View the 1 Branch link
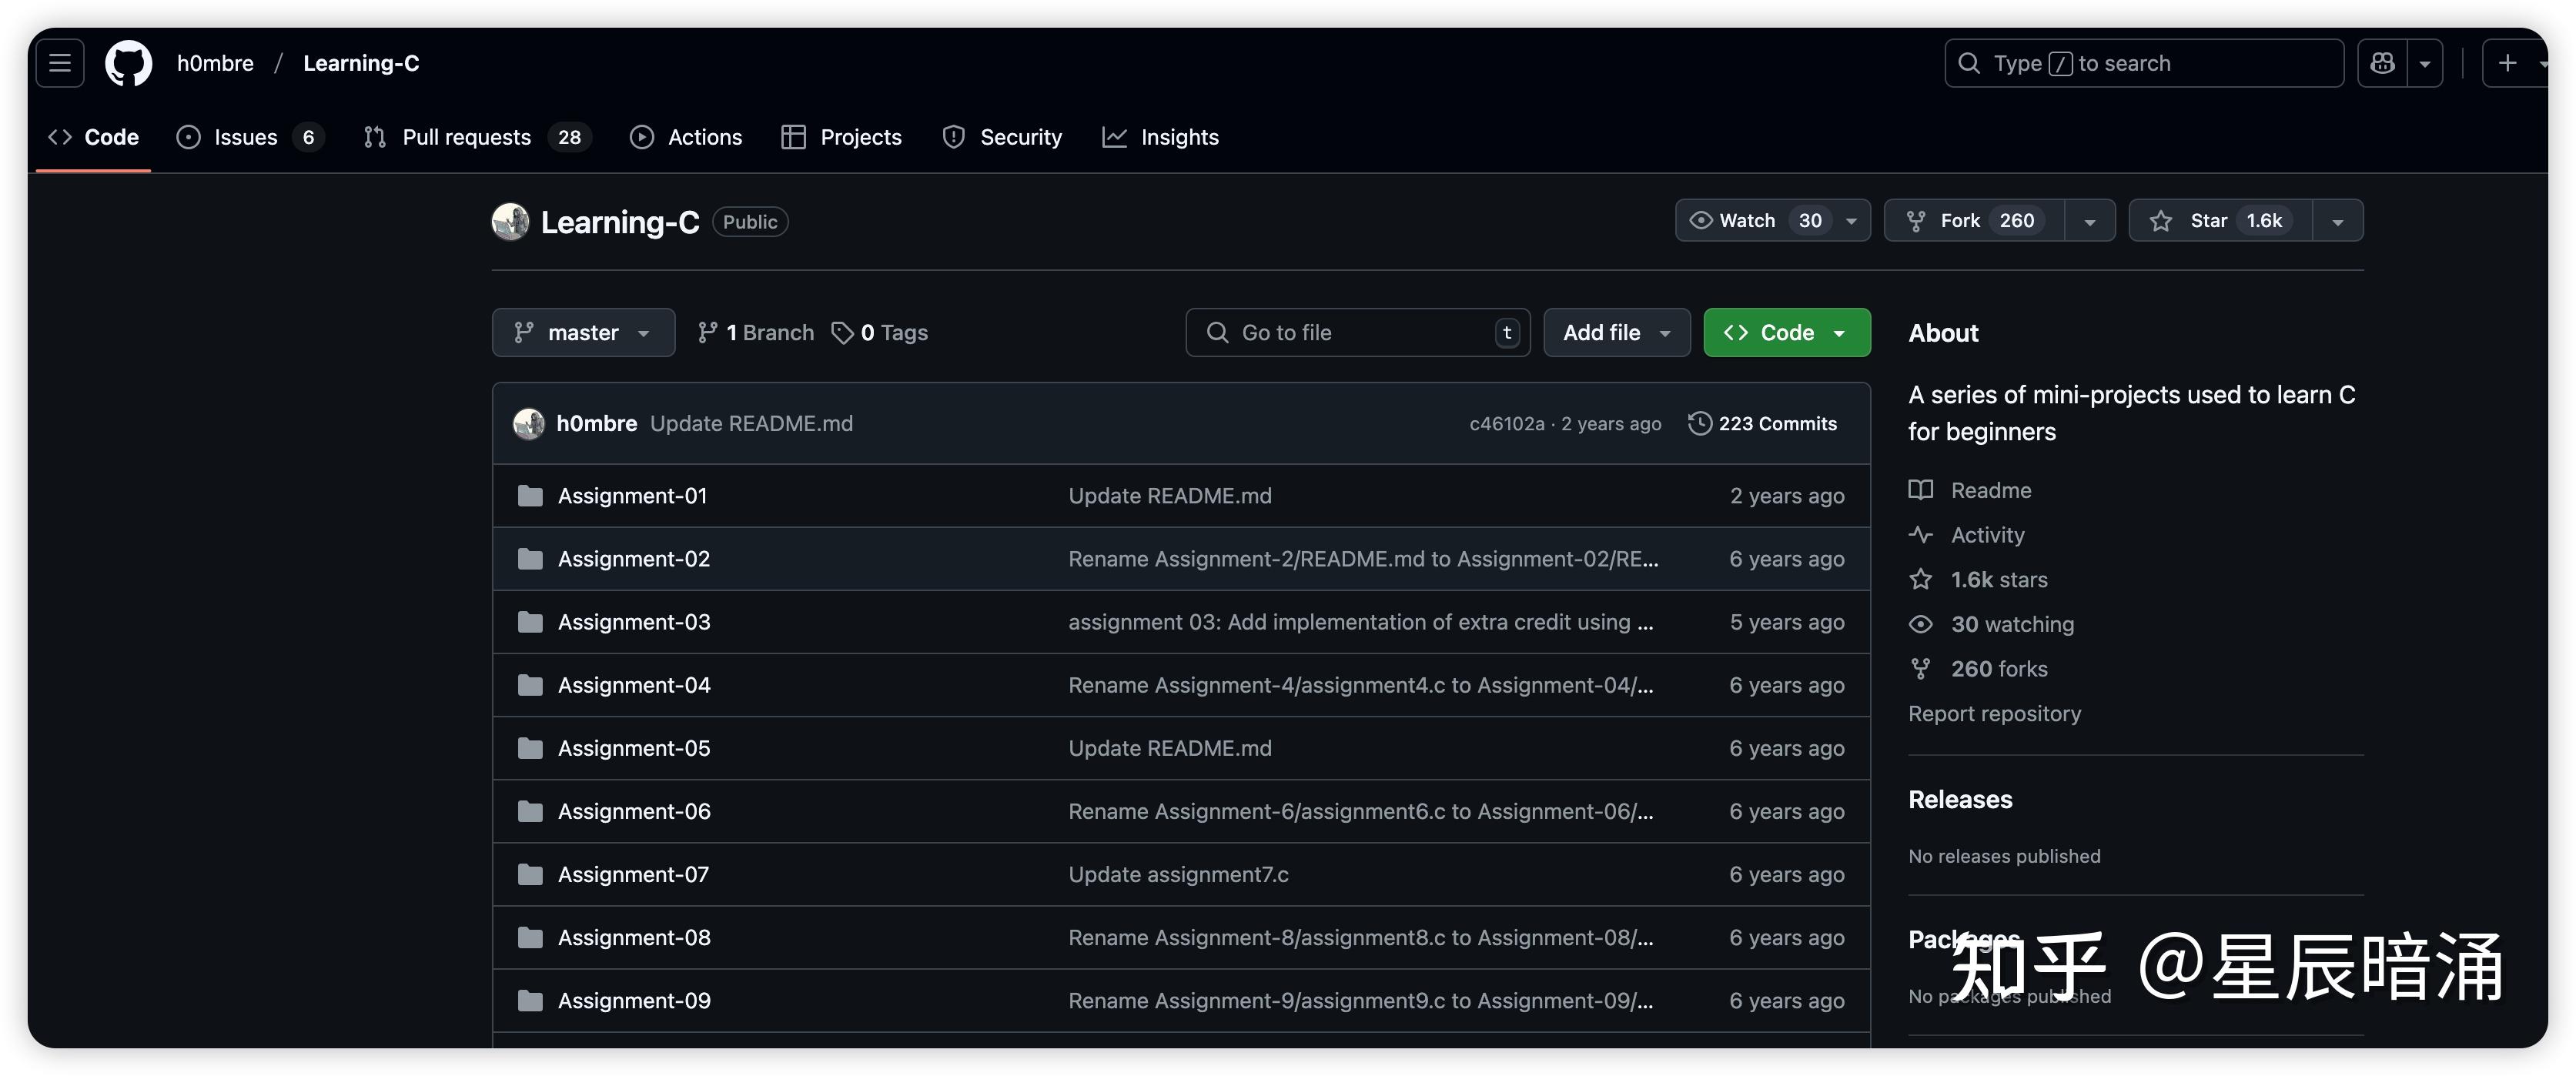The height and width of the screenshot is (1076, 2576). tap(756, 332)
